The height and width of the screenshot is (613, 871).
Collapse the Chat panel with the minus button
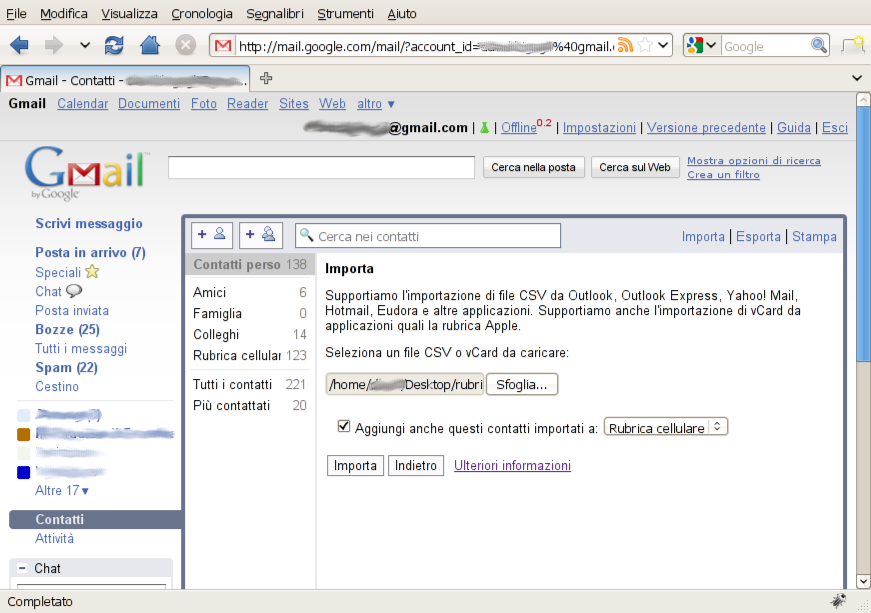tap(22, 568)
